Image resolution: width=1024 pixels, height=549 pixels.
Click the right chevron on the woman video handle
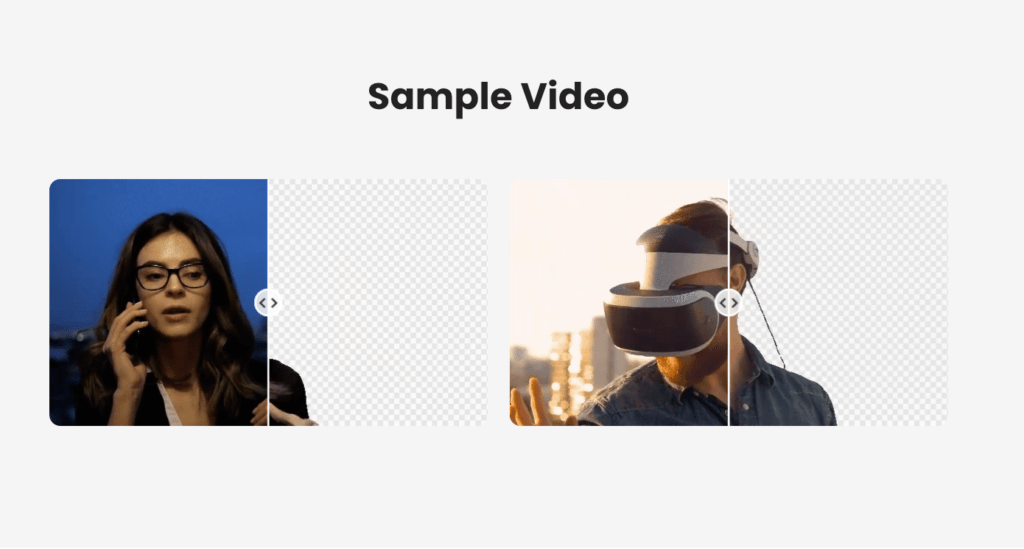(x=274, y=303)
